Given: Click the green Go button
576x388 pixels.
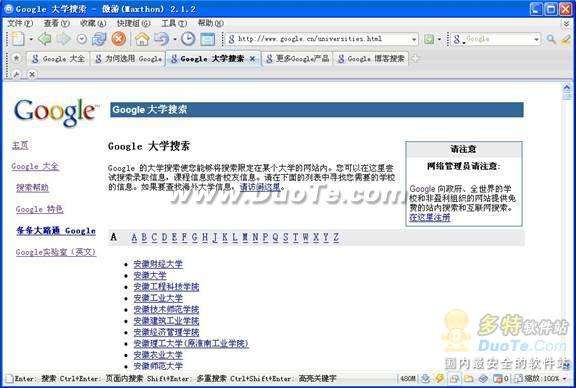Looking at the screenshot, I should tap(429, 39).
